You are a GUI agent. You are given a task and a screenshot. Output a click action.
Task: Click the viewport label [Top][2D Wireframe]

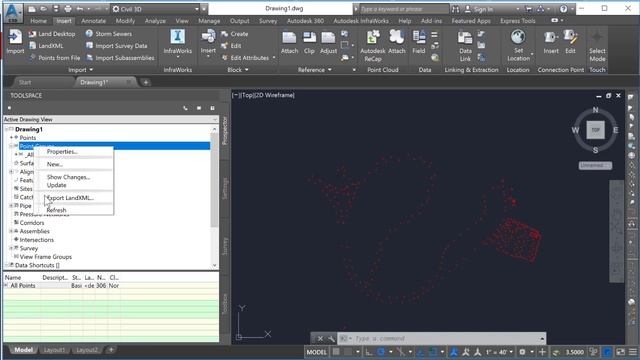[263, 95]
